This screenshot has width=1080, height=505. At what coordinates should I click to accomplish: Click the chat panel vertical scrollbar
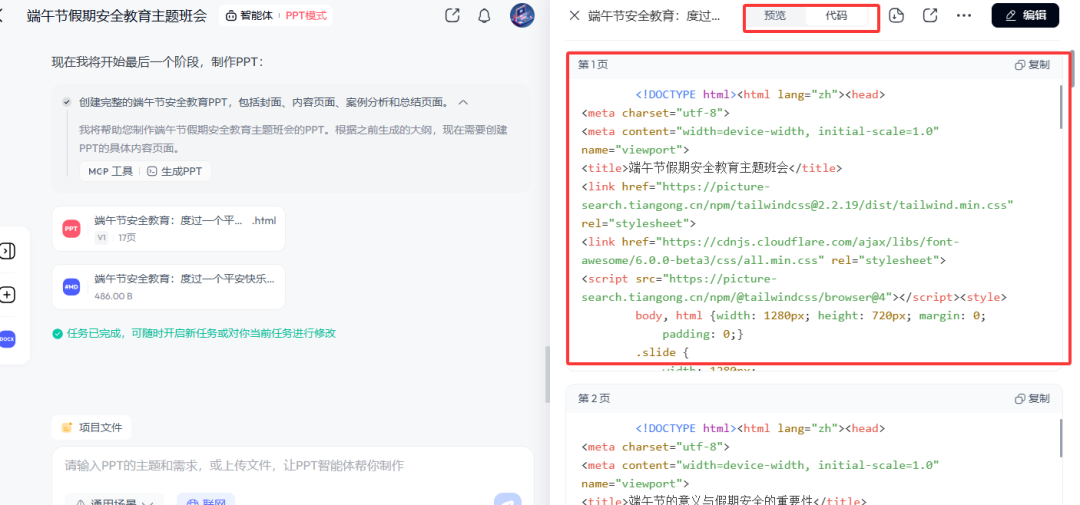546,373
